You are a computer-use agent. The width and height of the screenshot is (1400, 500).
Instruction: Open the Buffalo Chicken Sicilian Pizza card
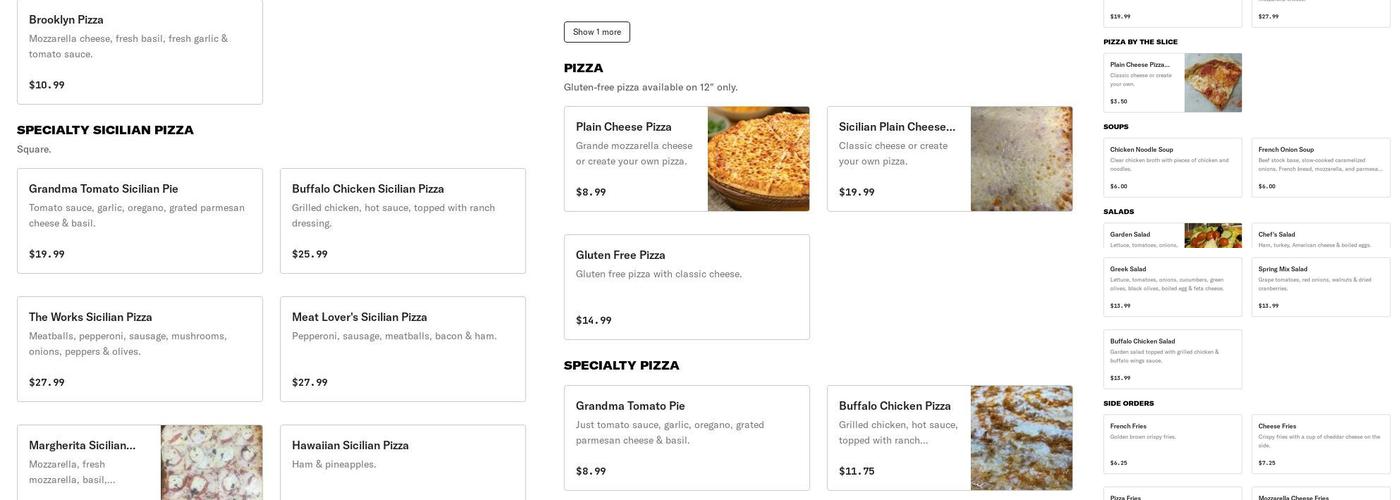(403, 221)
